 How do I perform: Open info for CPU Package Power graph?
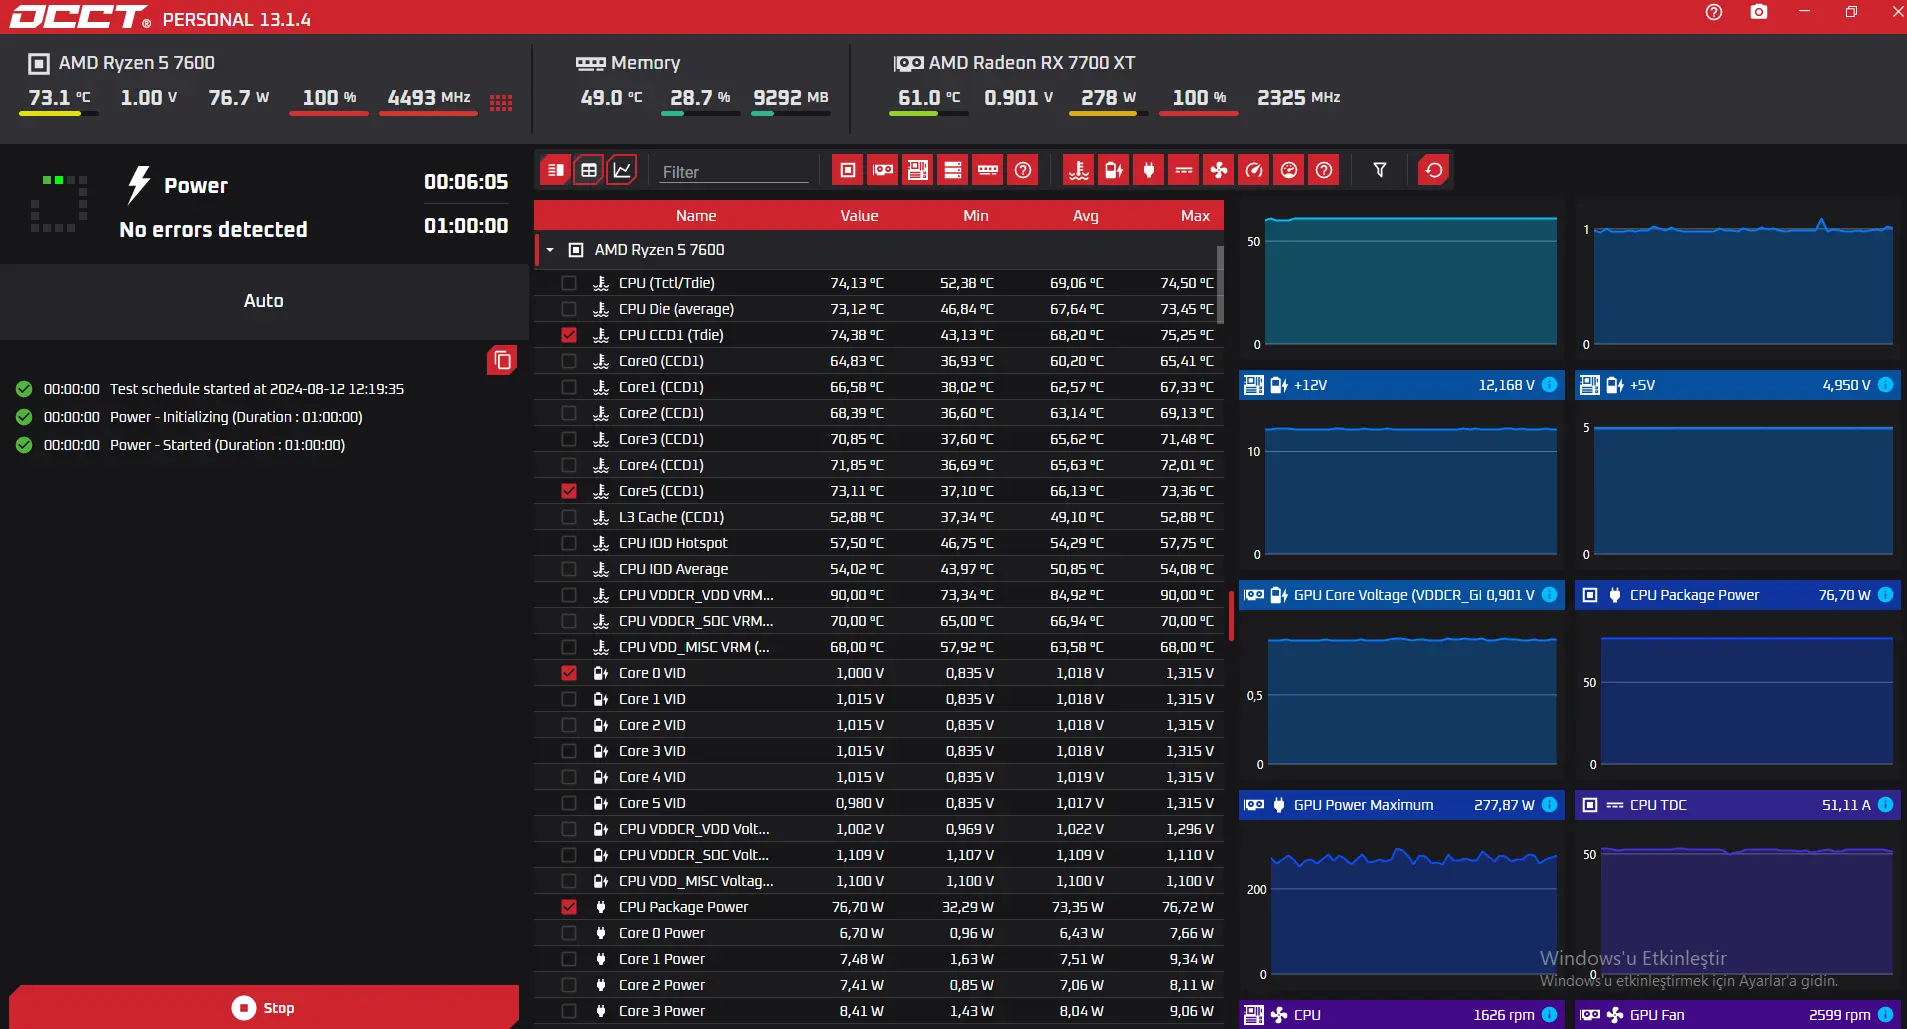click(1885, 595)
